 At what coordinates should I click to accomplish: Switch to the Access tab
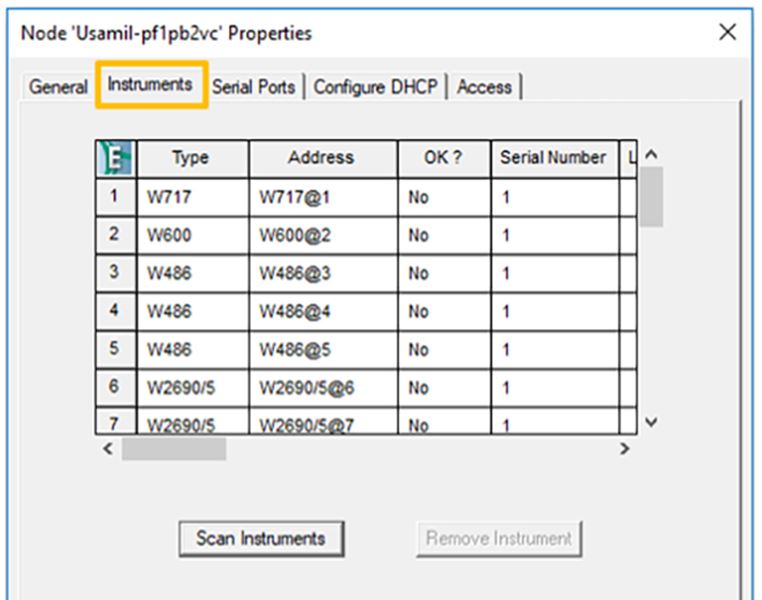click(x=484, y=87)
